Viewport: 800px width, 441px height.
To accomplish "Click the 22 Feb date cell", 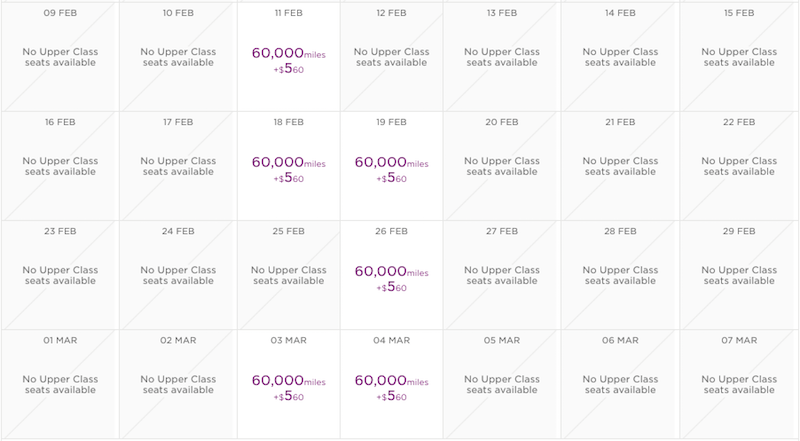I will (740, 166).
